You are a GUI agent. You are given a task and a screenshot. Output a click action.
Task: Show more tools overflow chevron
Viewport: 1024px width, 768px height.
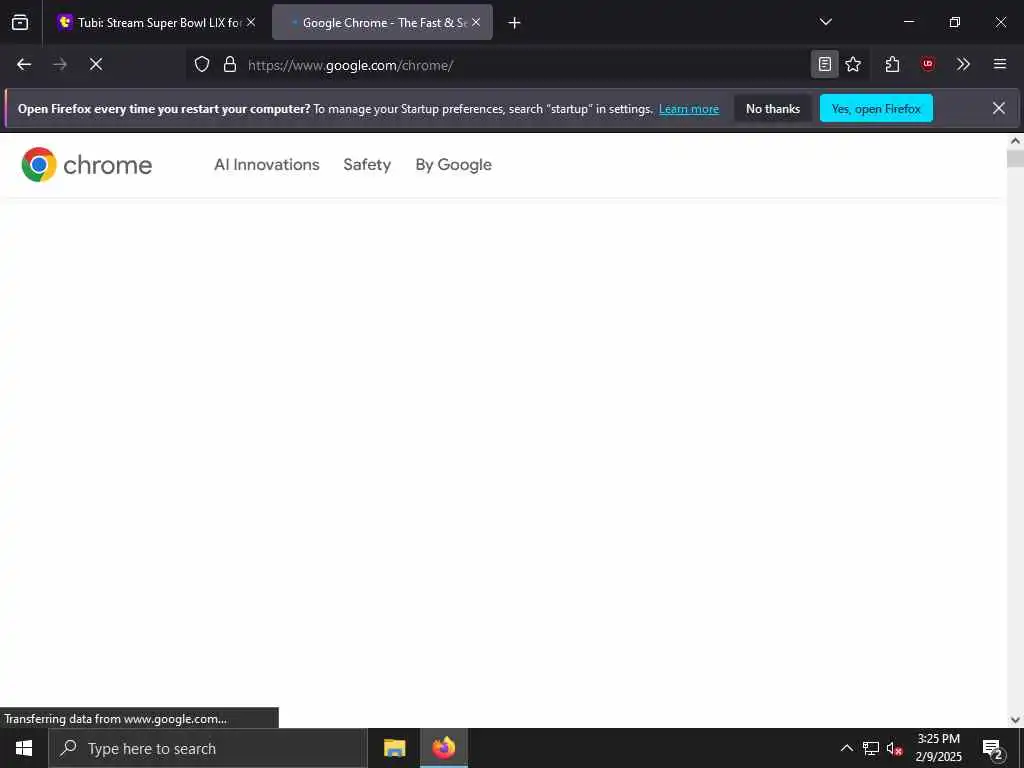point(963,64)
